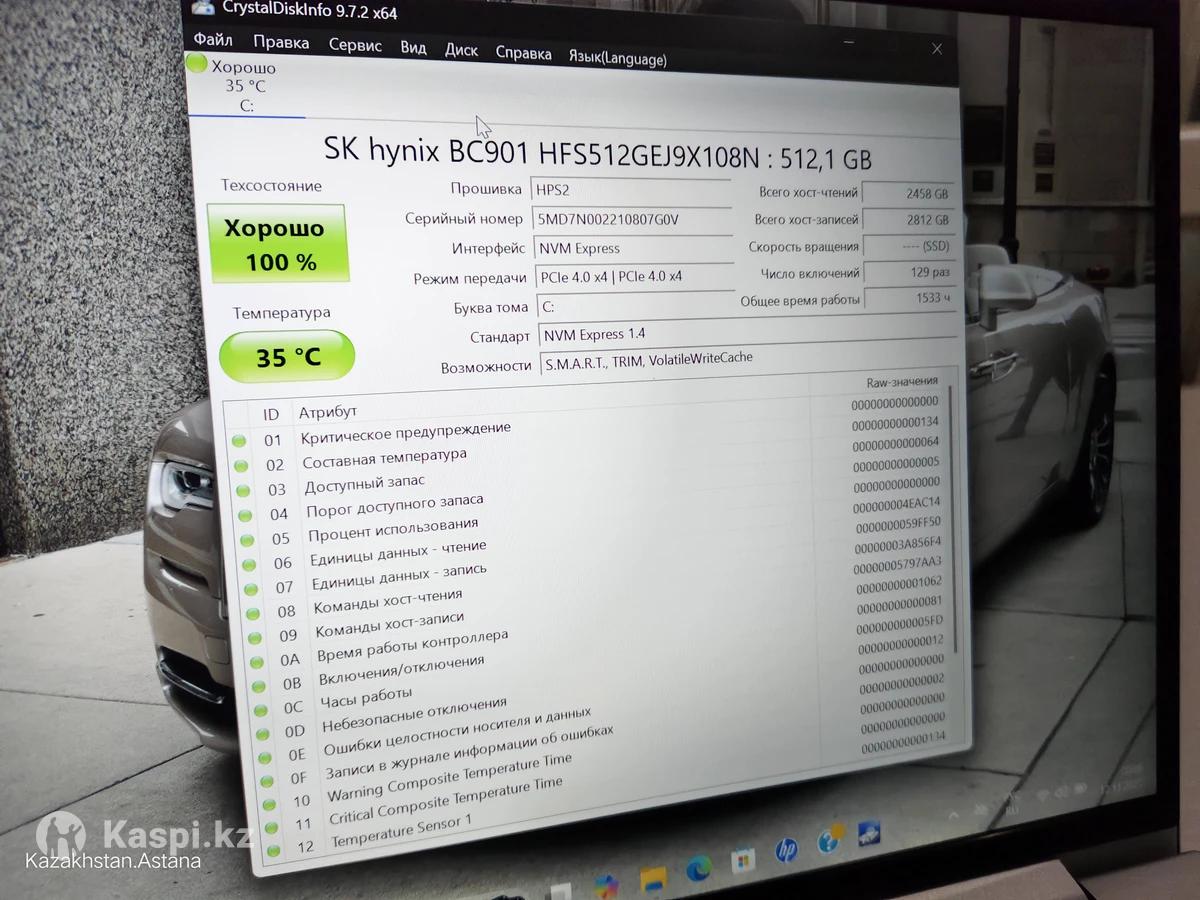Open the Справка menu
Image resolution: width=1200 pixels, height=900 pixels.
click(x=523, y=53)
